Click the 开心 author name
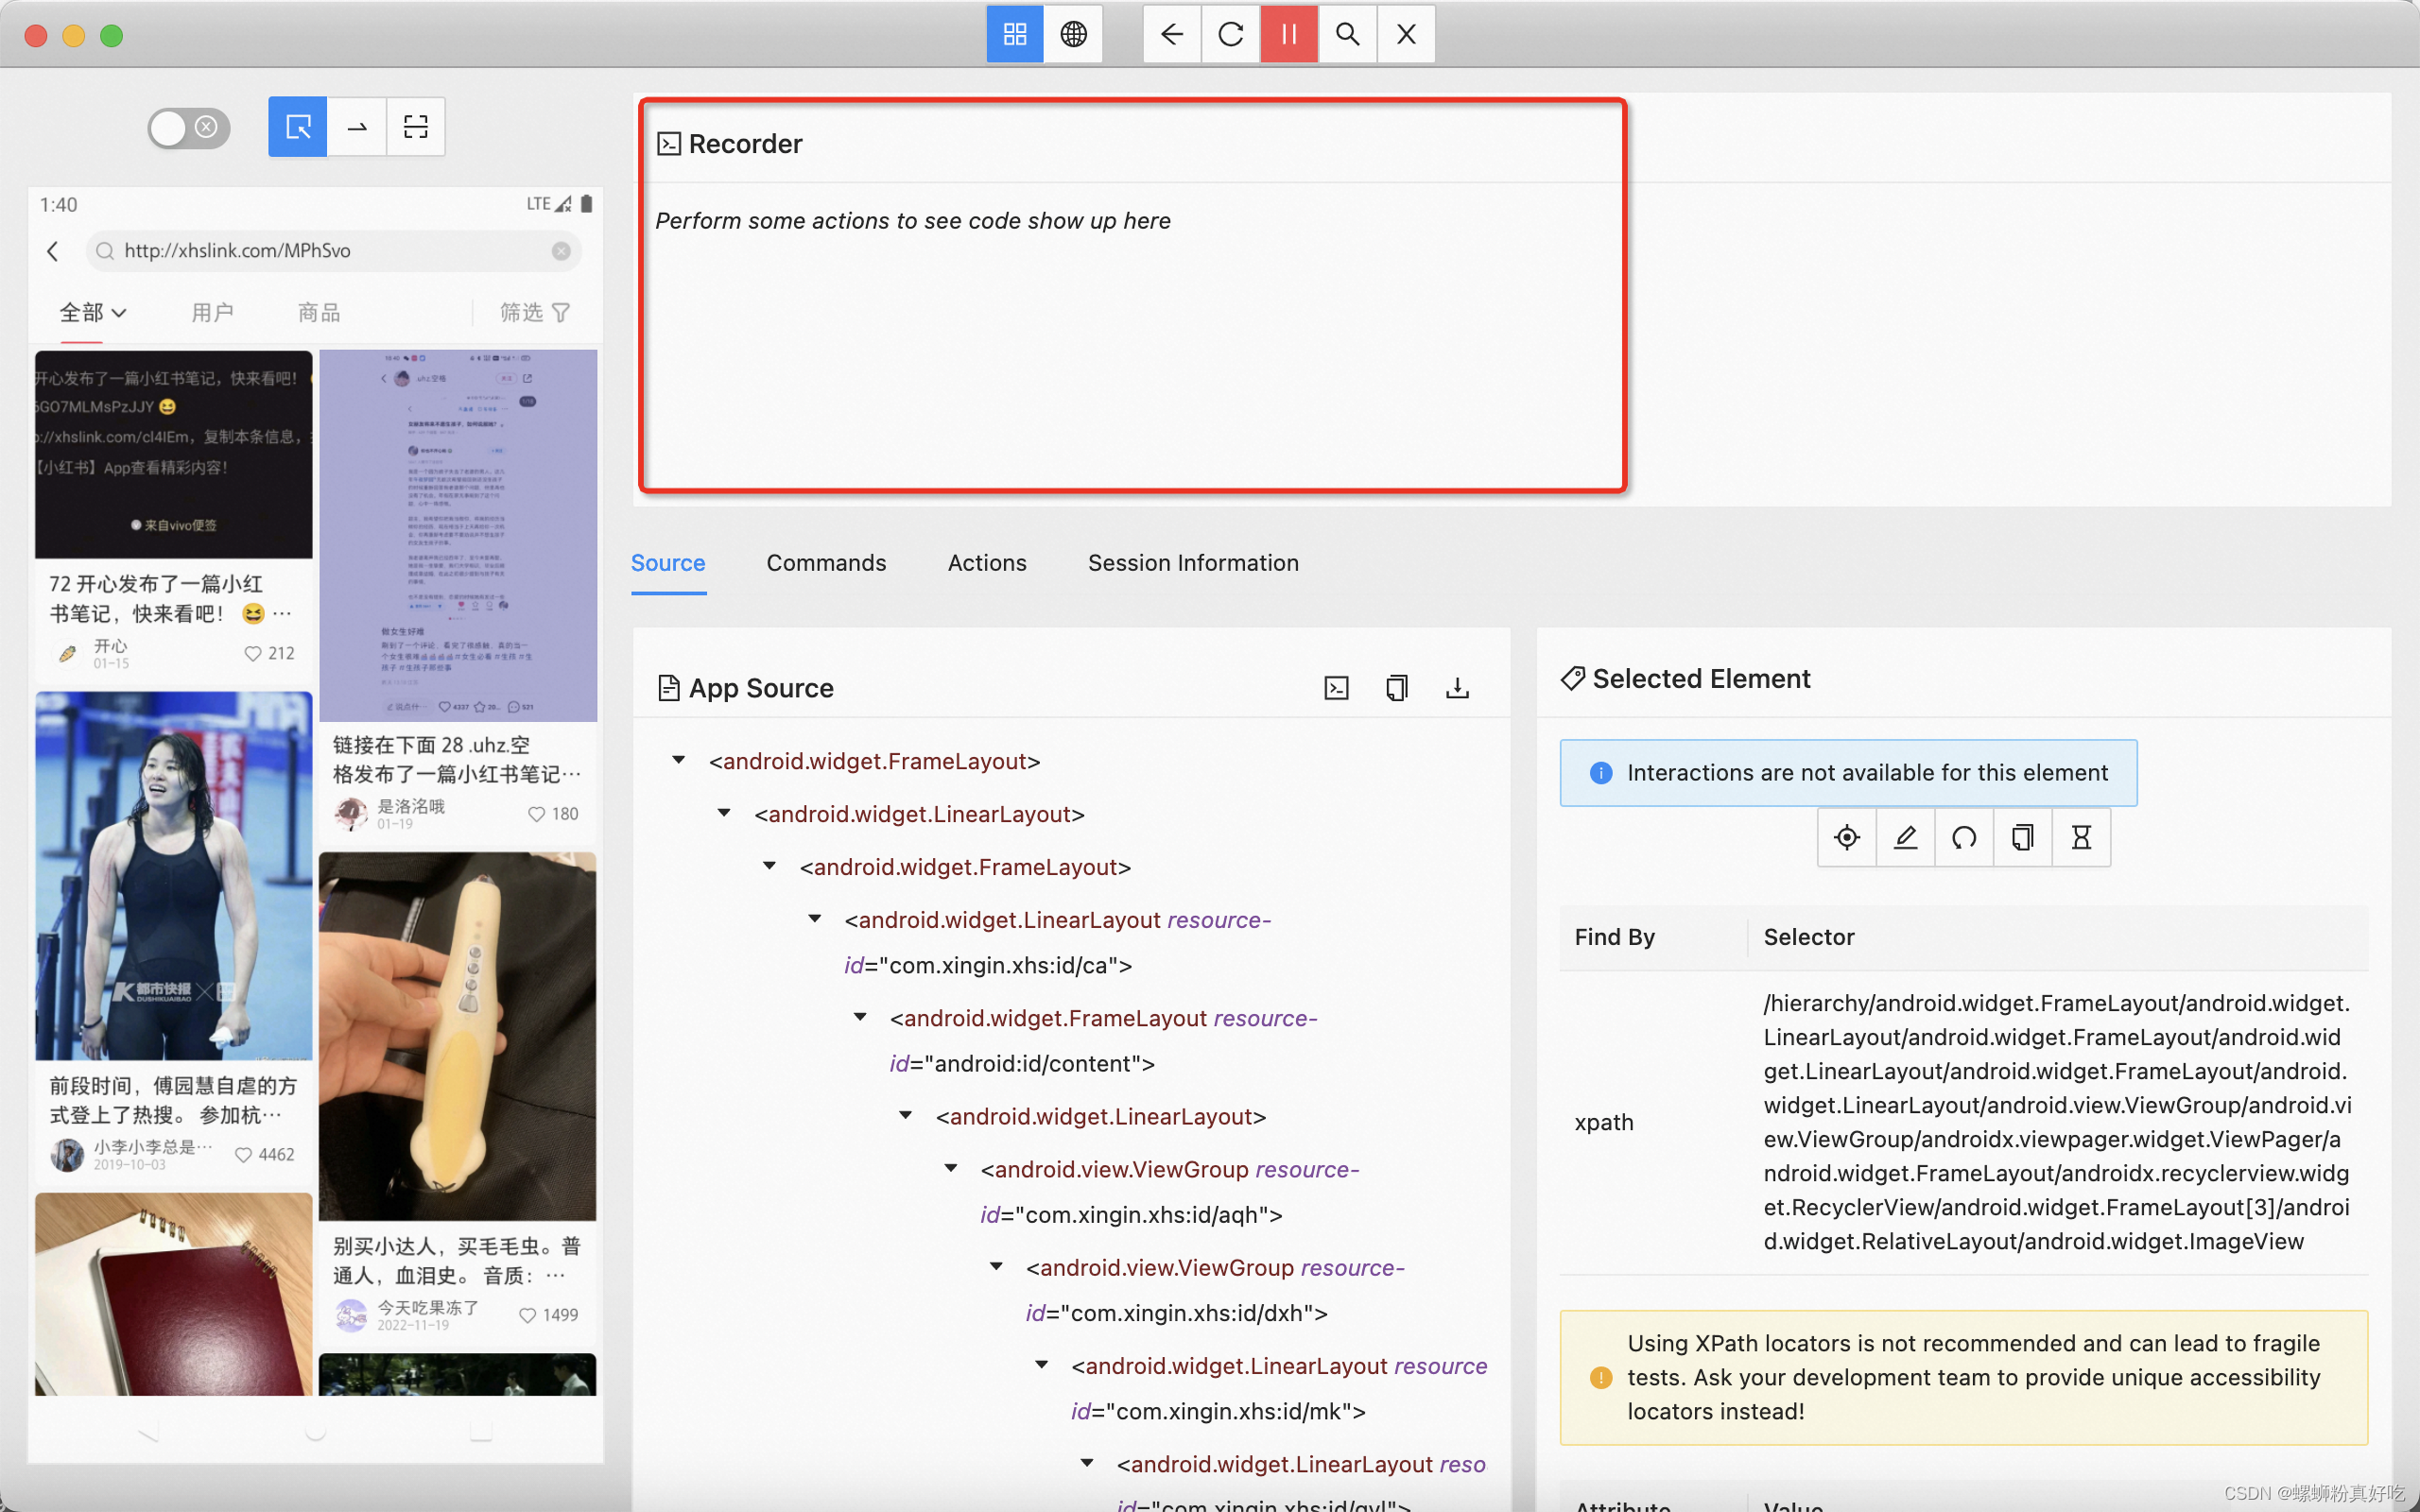Viewport: 2420px width, 1512px height. 111,646
